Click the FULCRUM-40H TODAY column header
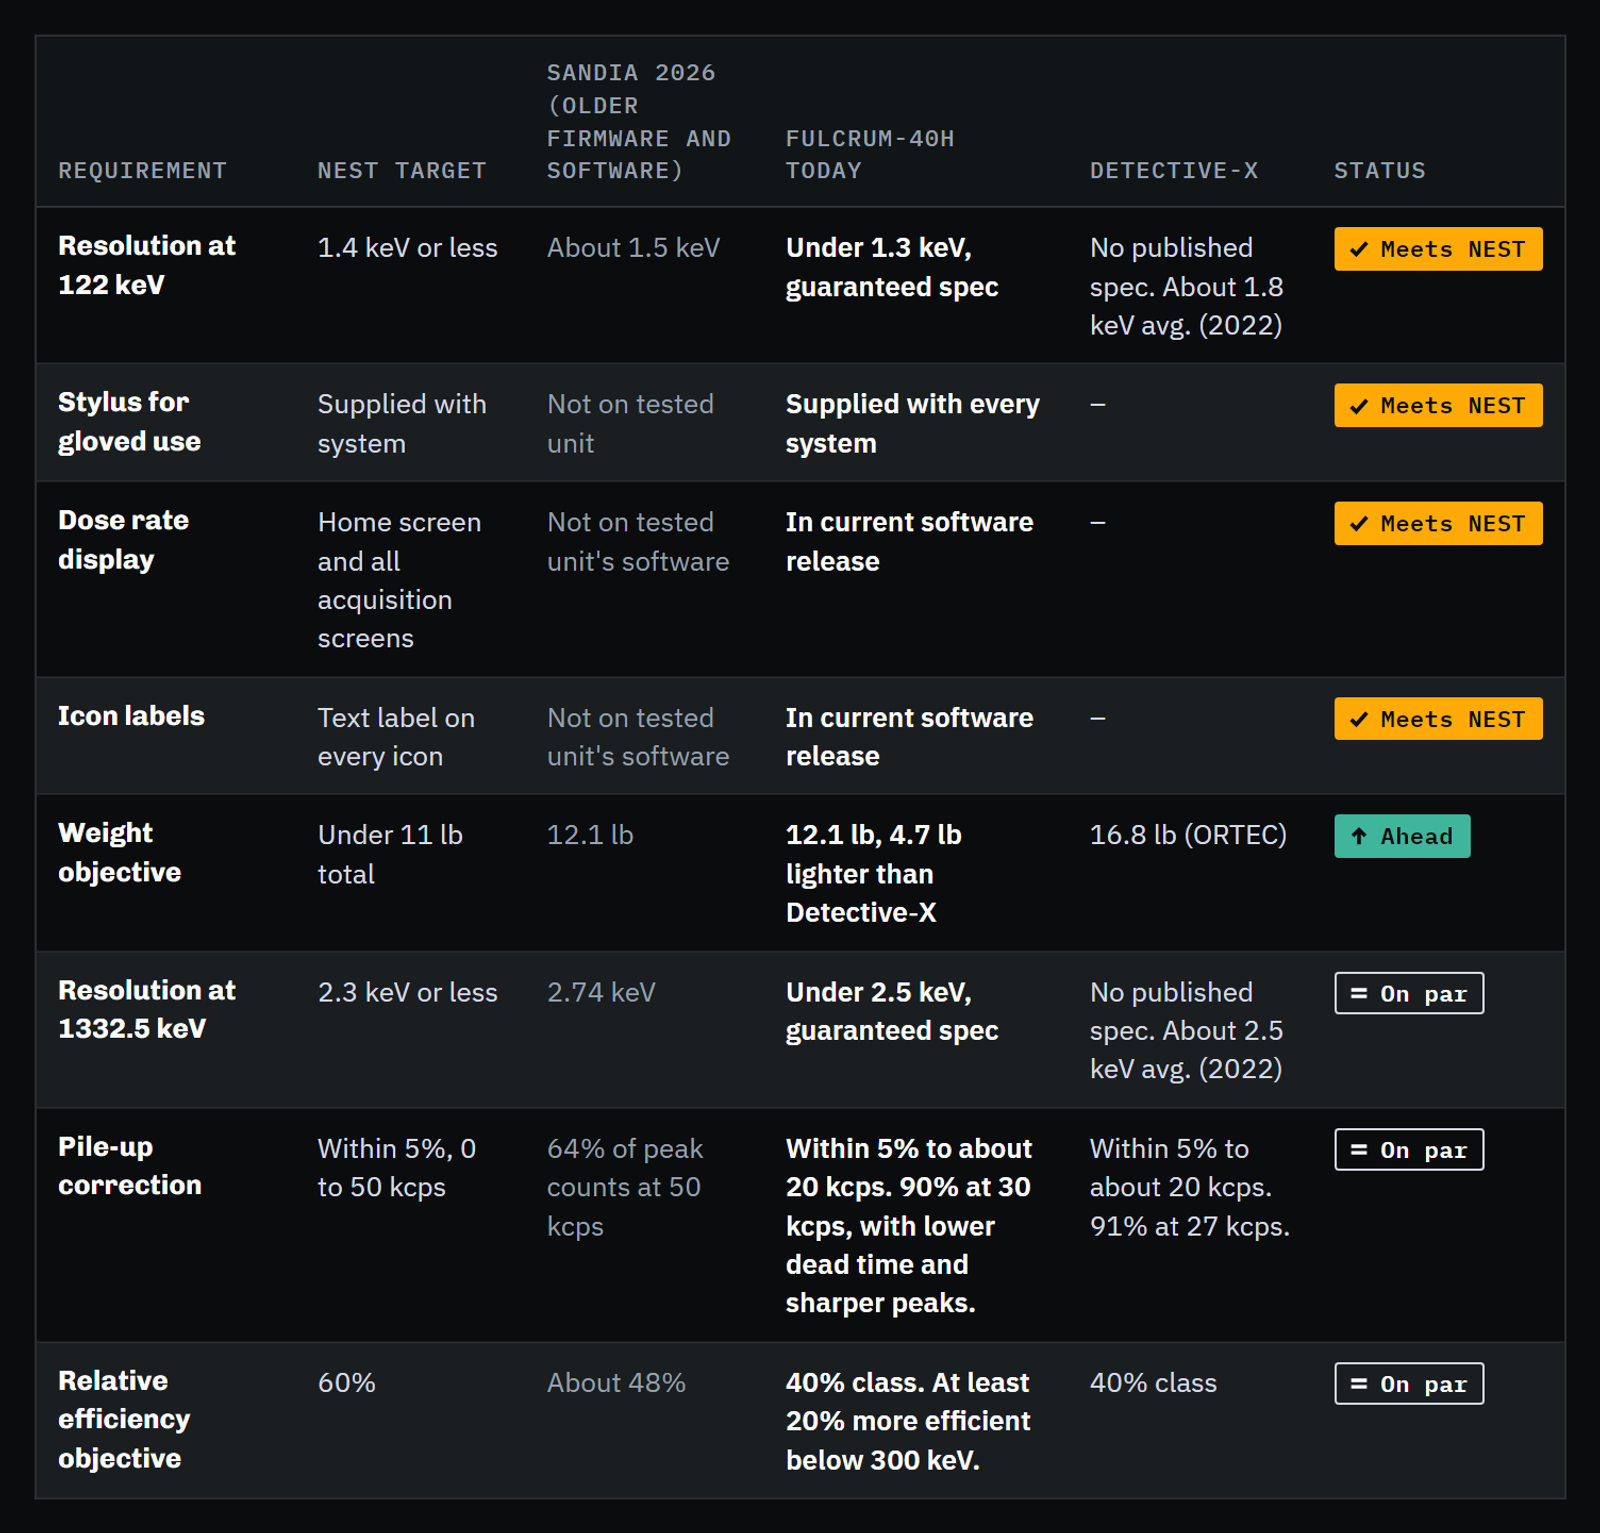The image size is (1600, 1533). (870, 154)
